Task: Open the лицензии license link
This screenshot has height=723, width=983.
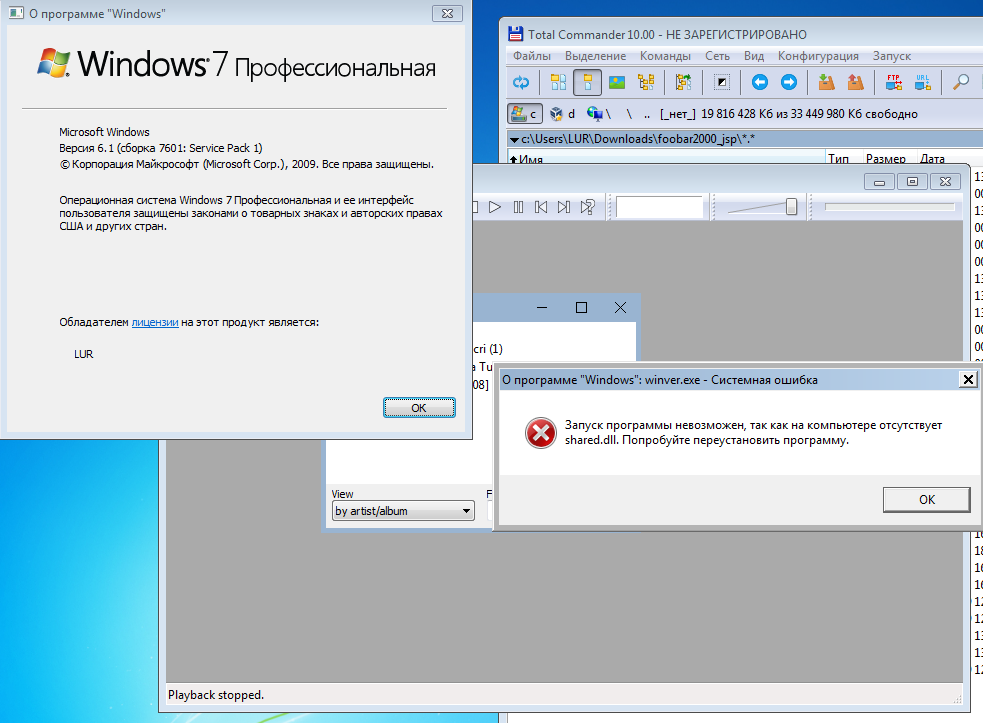Action: [x=155, y=322]
